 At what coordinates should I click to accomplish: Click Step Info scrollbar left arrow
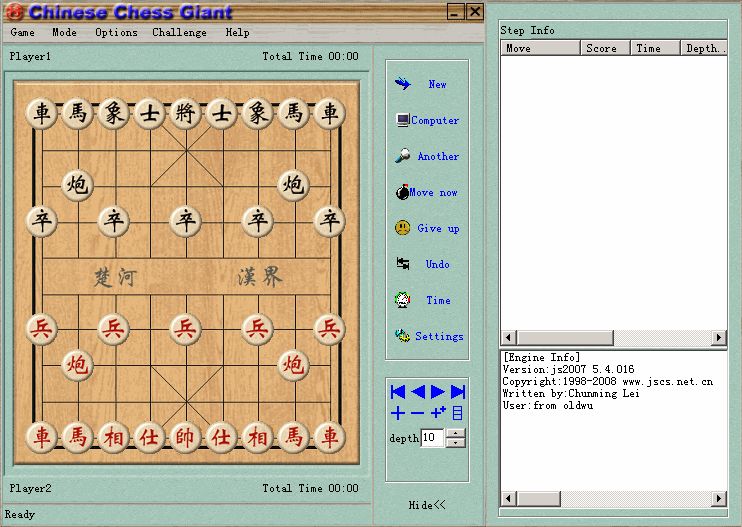pos(509,337)
